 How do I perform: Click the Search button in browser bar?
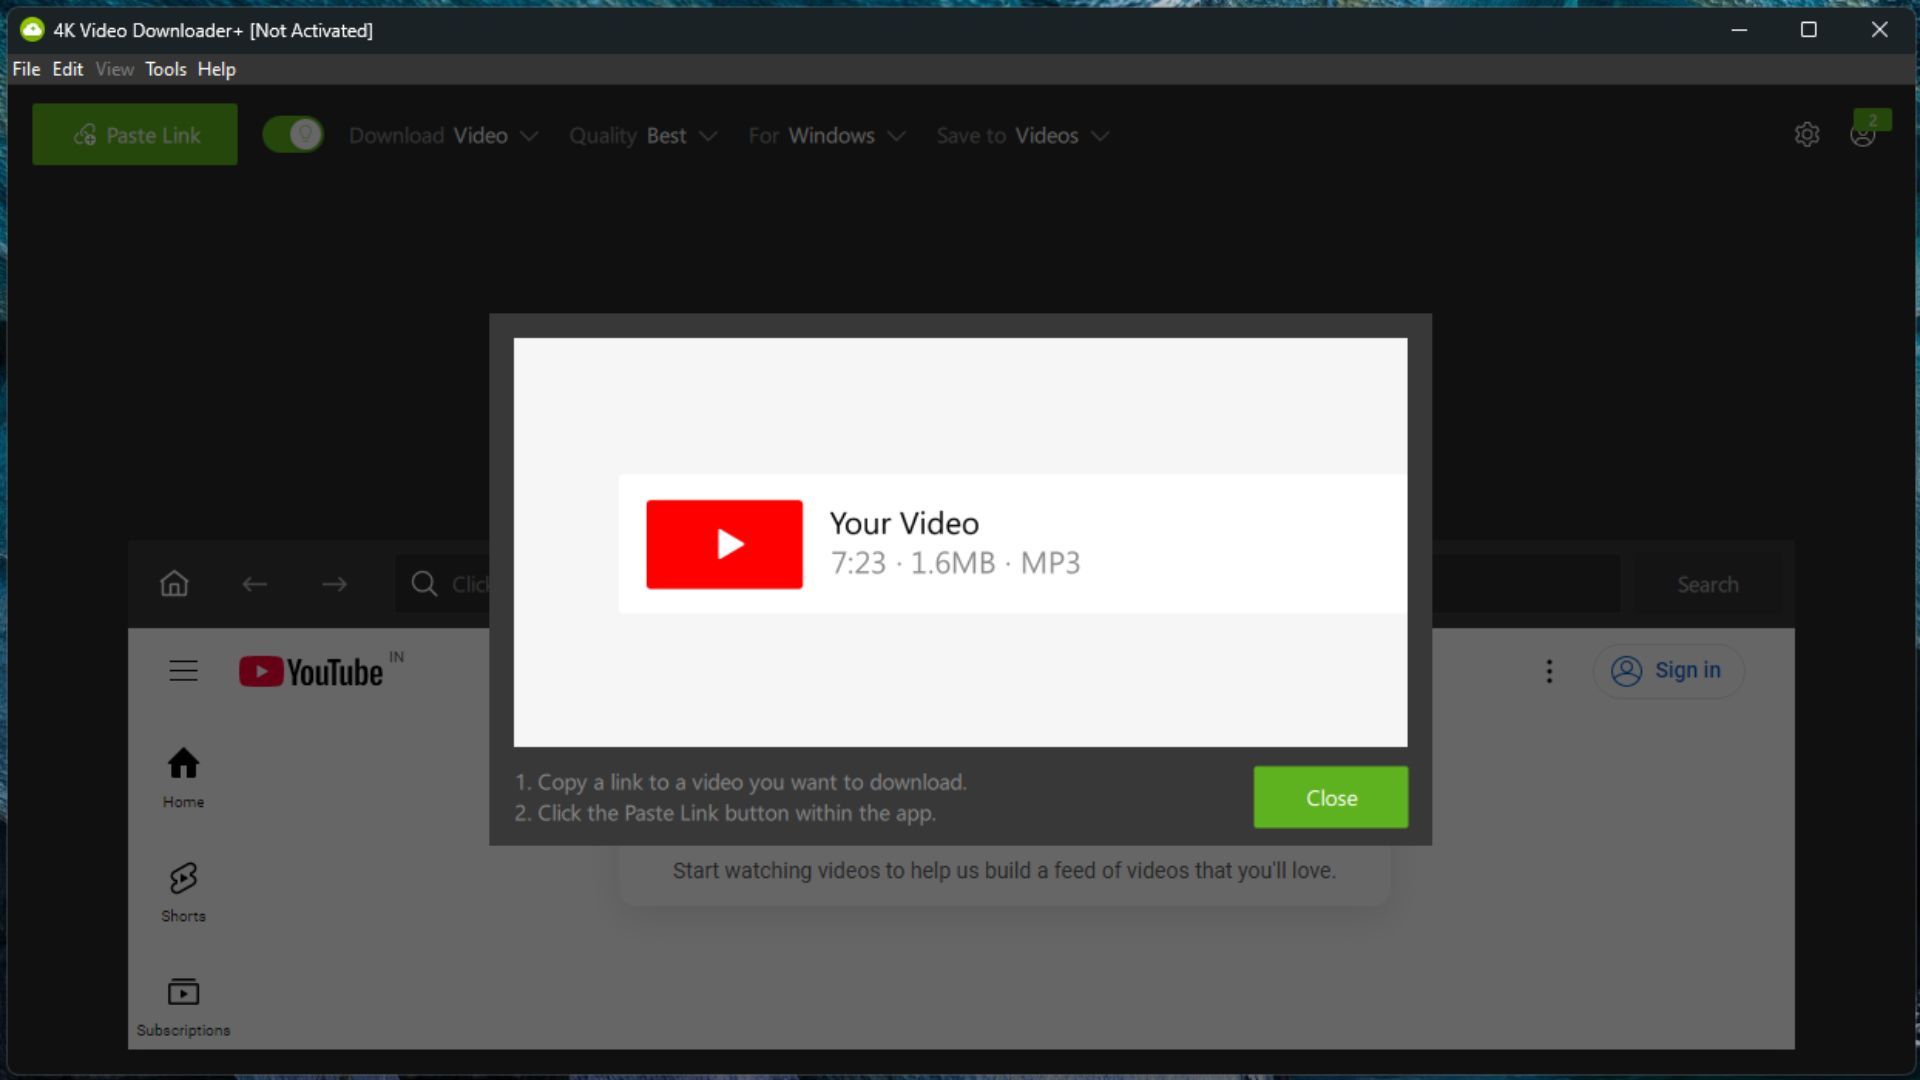1708,585
